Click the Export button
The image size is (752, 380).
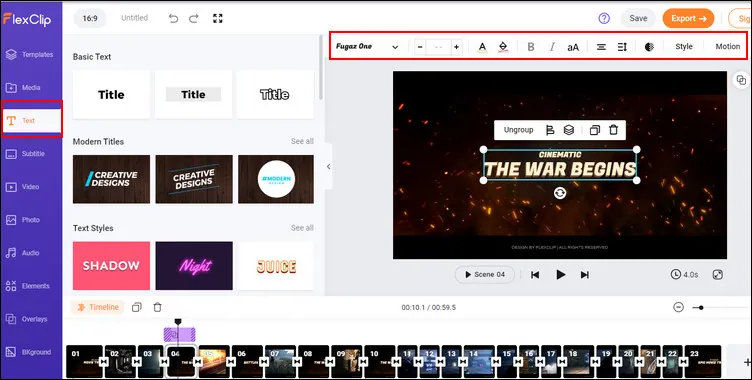(x=689, y=18)
